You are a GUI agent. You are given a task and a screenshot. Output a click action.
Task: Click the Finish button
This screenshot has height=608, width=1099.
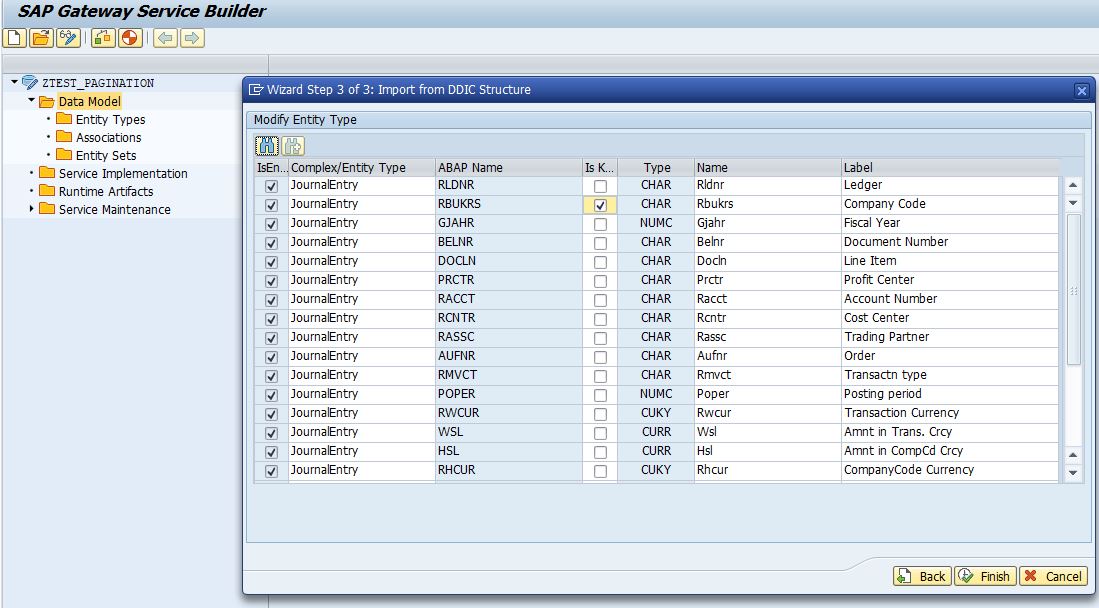(x=985, y=576)
